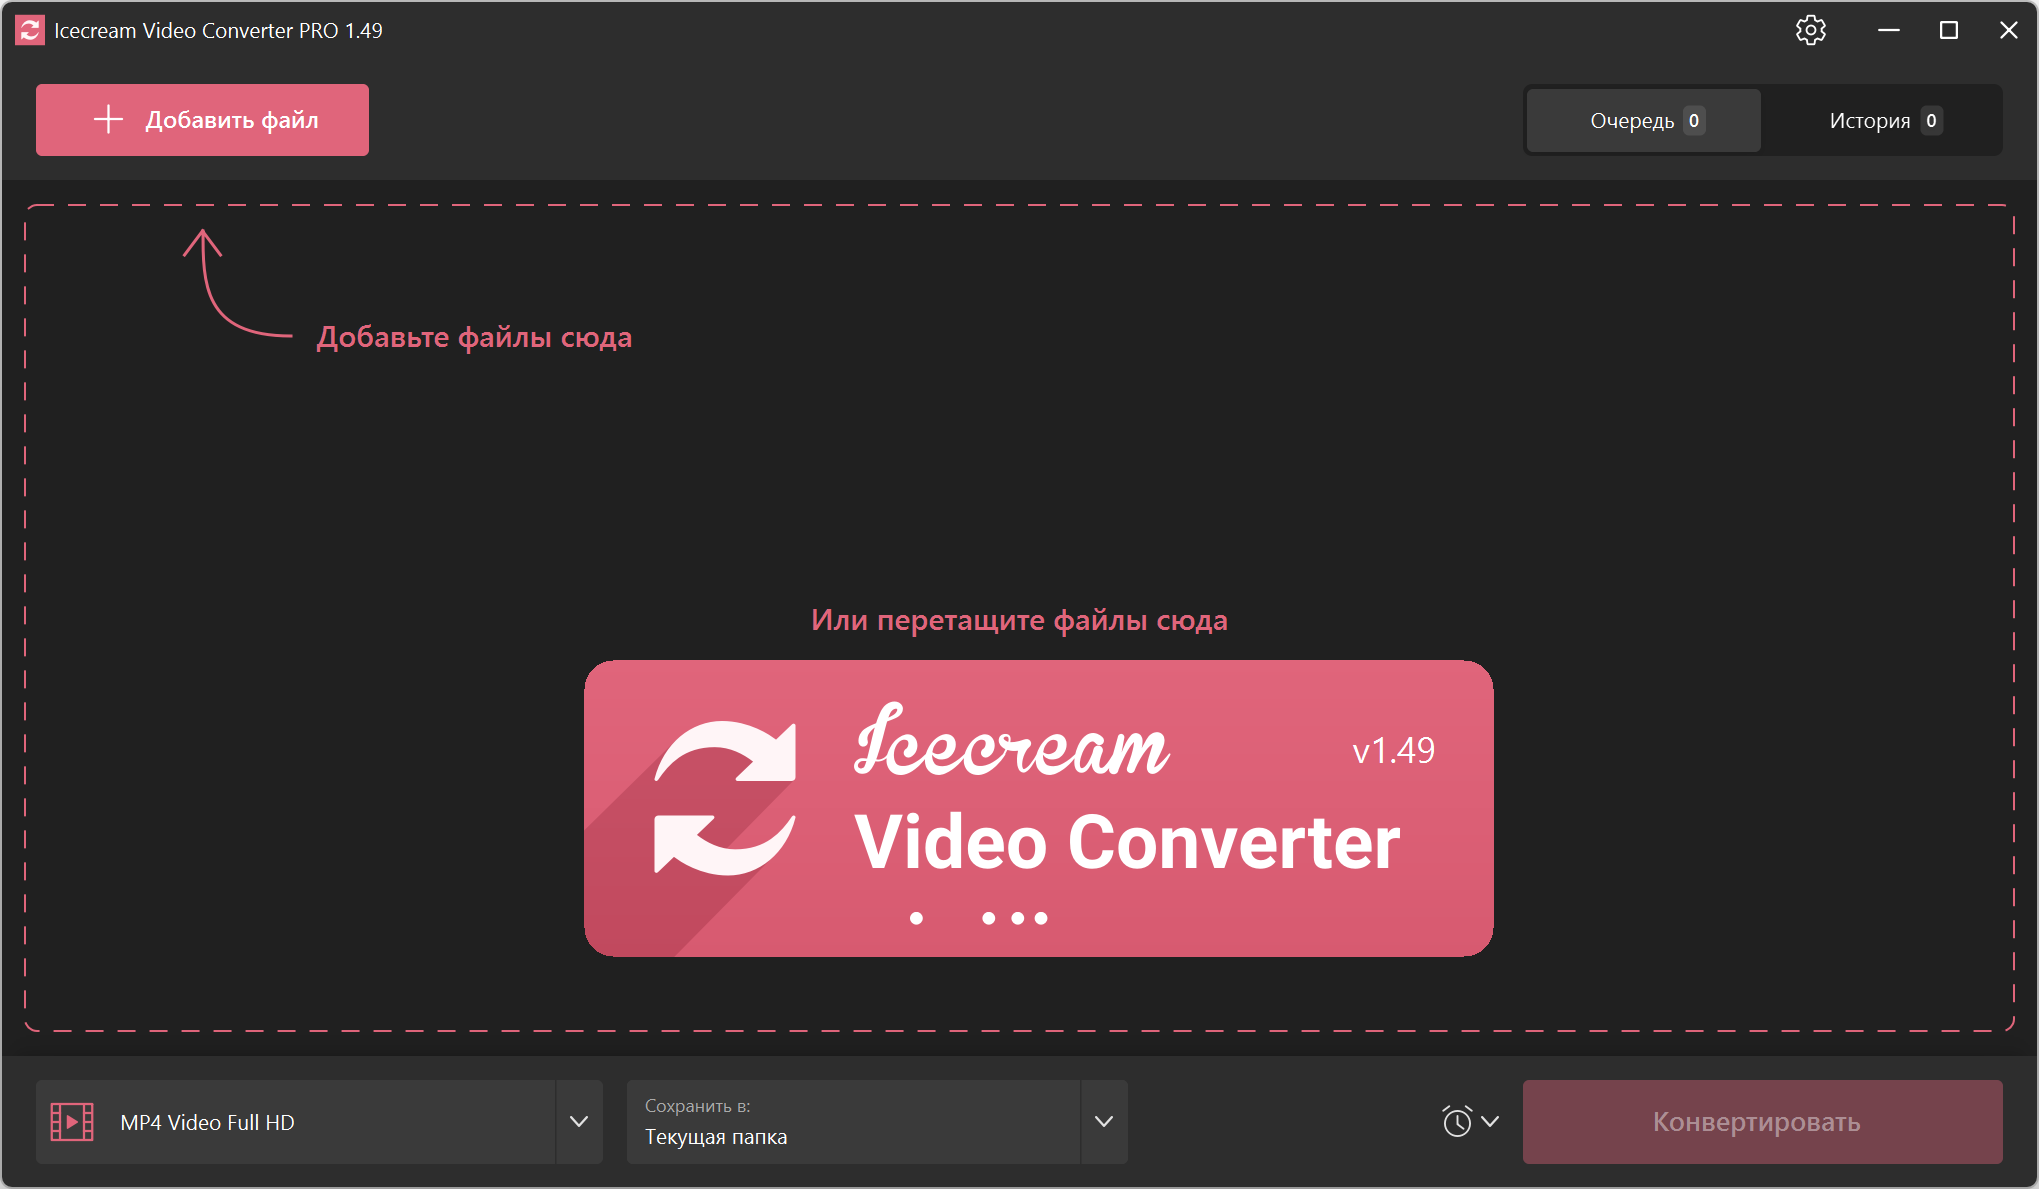Click the Добавьте файлы сюда hint text

[474, 338]
